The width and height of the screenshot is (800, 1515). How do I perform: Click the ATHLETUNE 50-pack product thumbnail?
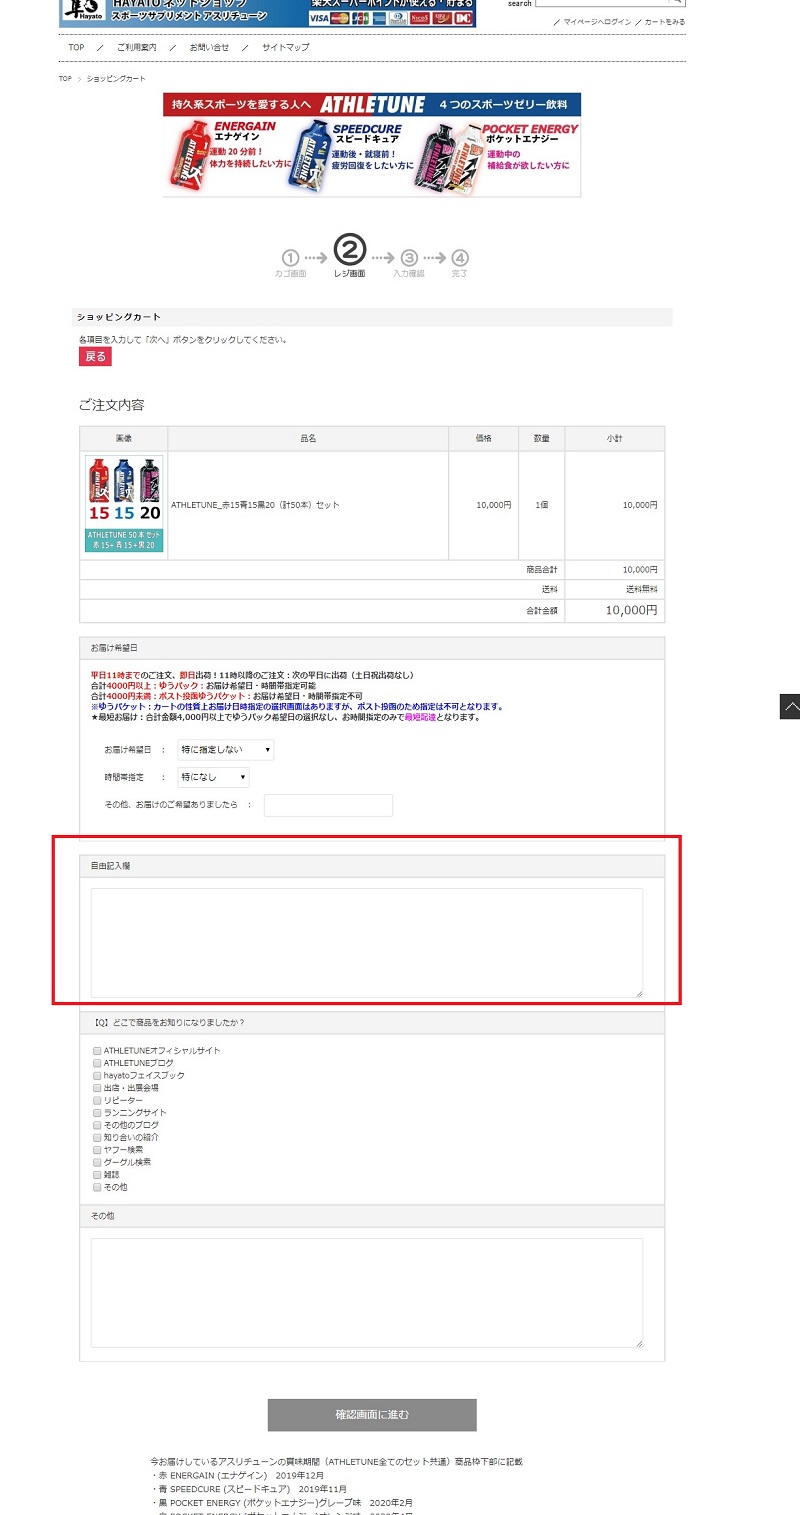pyautogui.click(x=124, y=504)
